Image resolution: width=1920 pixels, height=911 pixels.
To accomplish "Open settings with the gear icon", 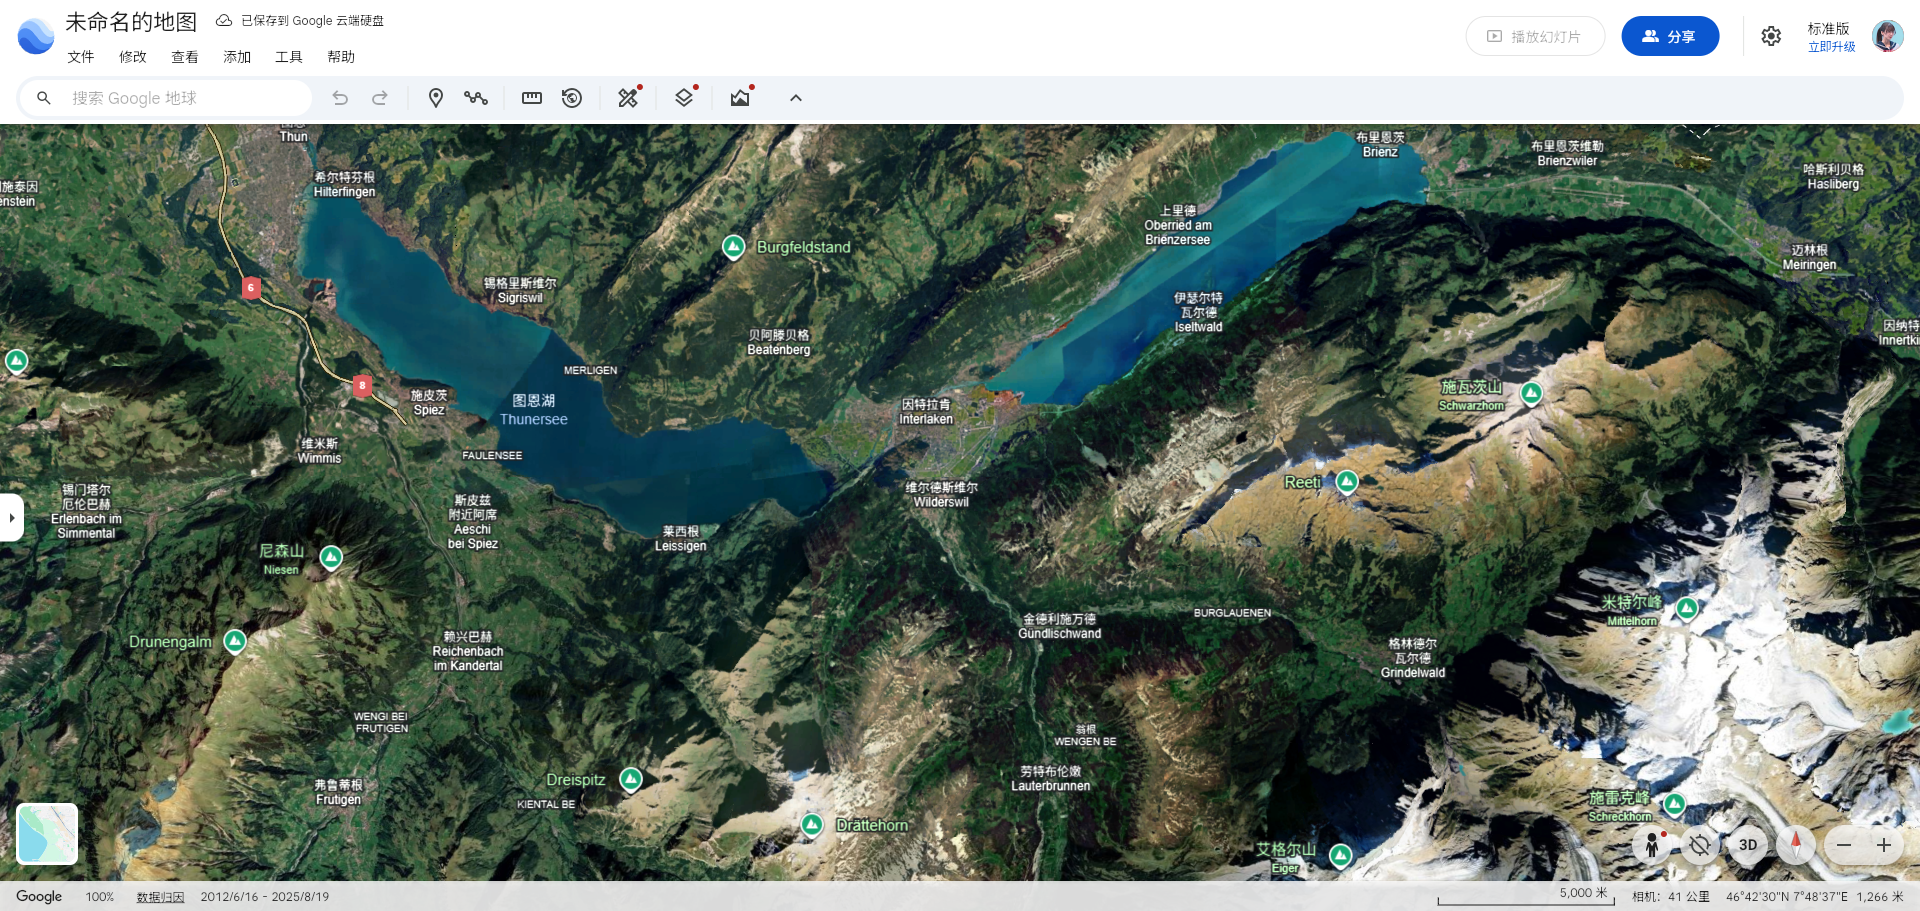I will click(1771, 36).
